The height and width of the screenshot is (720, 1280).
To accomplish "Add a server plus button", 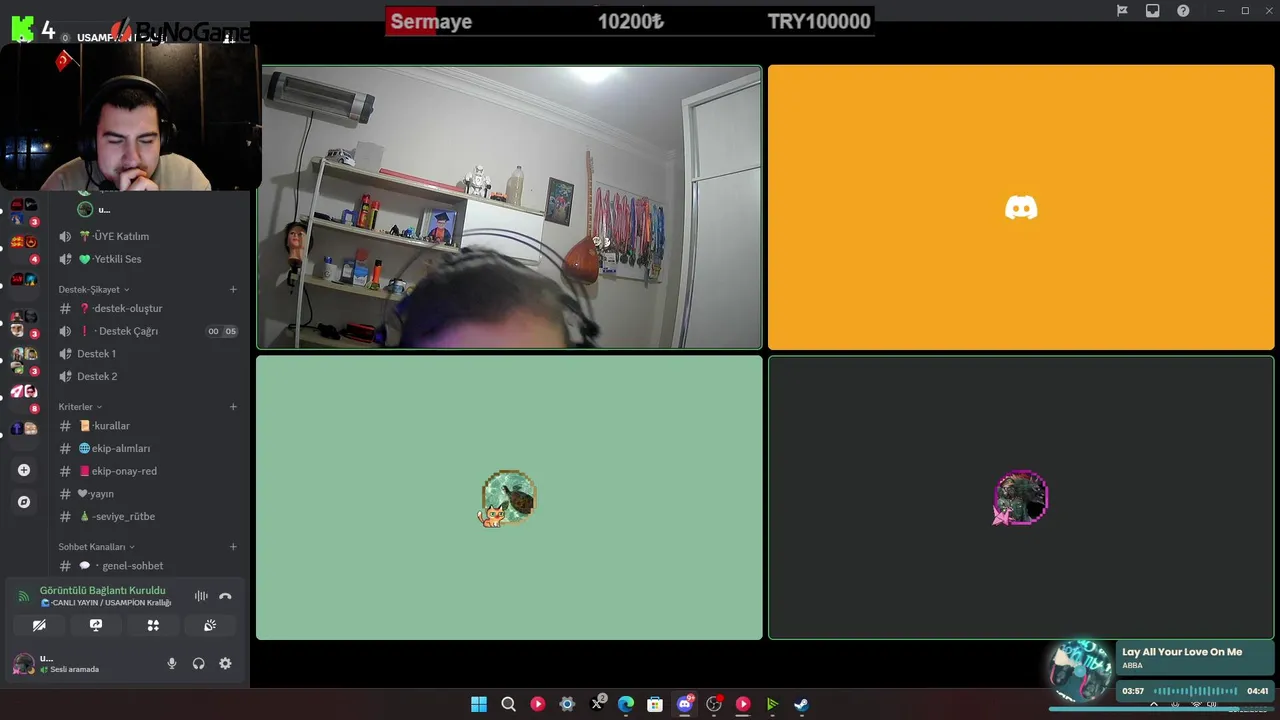I will click(x=24, y=470).
